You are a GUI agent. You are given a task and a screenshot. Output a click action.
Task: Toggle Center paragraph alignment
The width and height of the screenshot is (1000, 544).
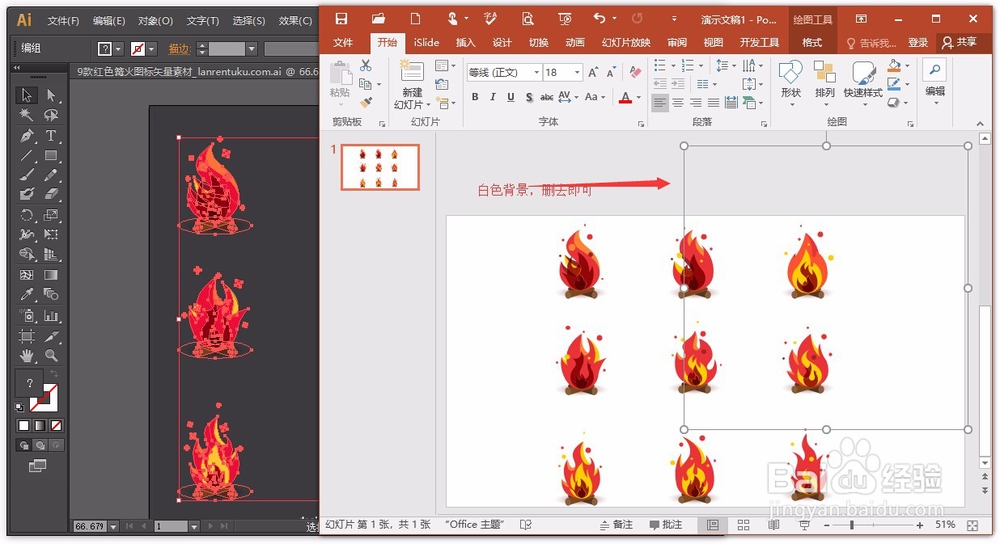coord(678,102)
